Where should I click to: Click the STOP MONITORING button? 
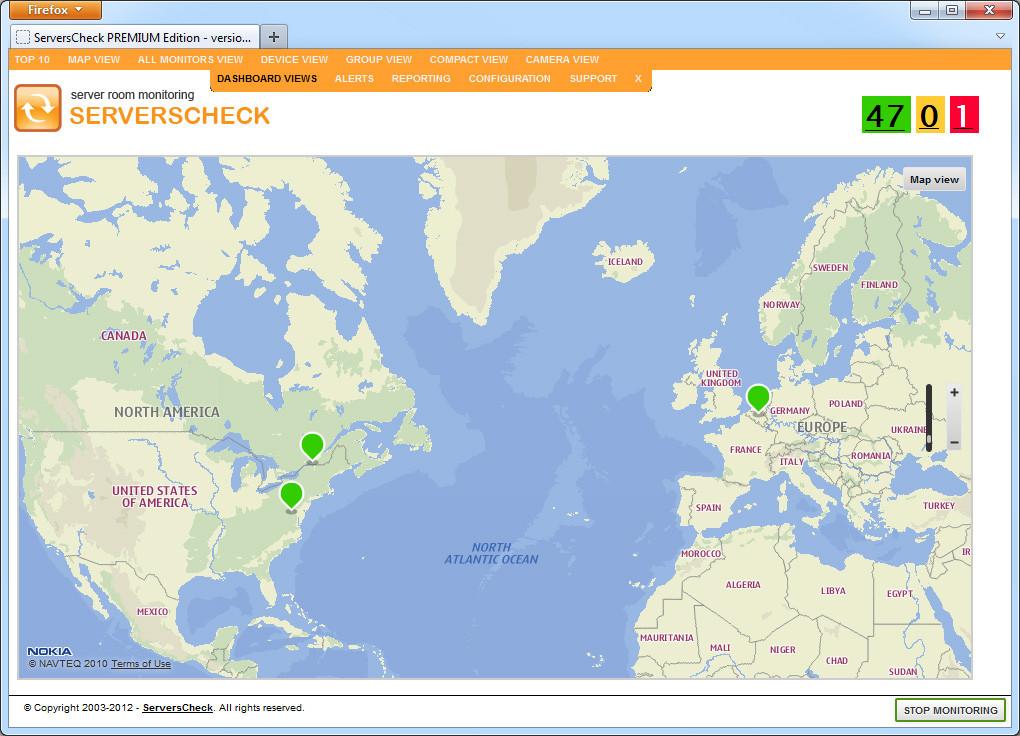coord(950,710)
